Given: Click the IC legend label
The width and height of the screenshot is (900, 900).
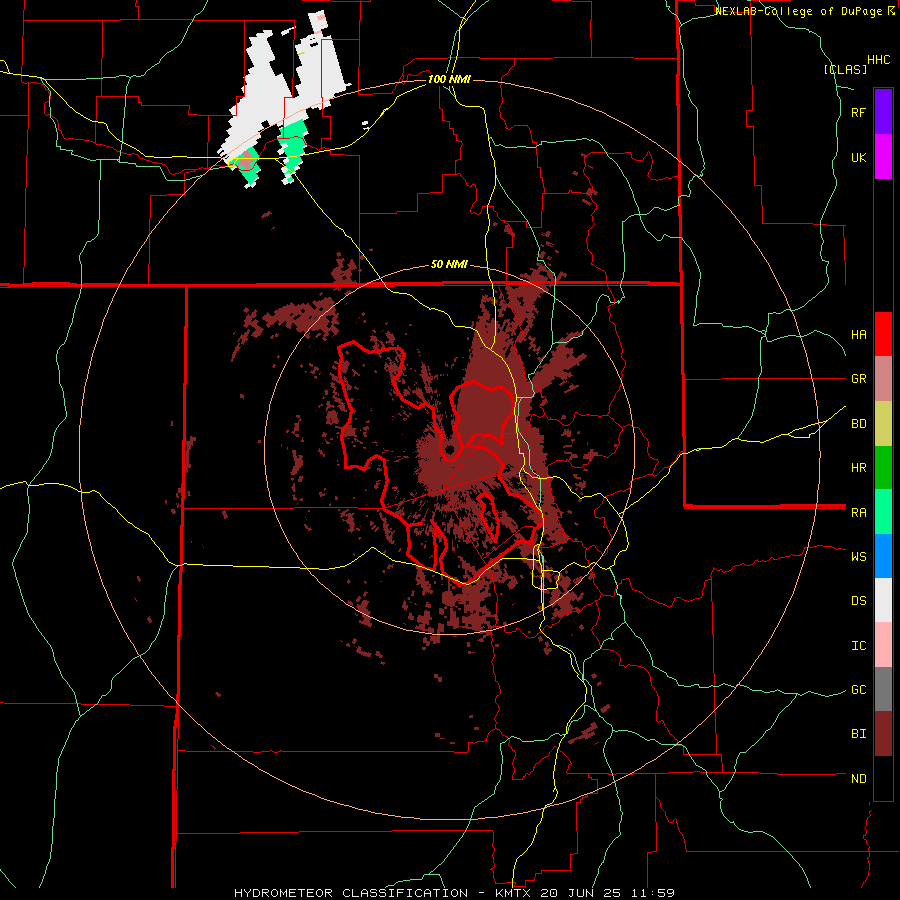Looking at the screenshot, I should (858, 646).
